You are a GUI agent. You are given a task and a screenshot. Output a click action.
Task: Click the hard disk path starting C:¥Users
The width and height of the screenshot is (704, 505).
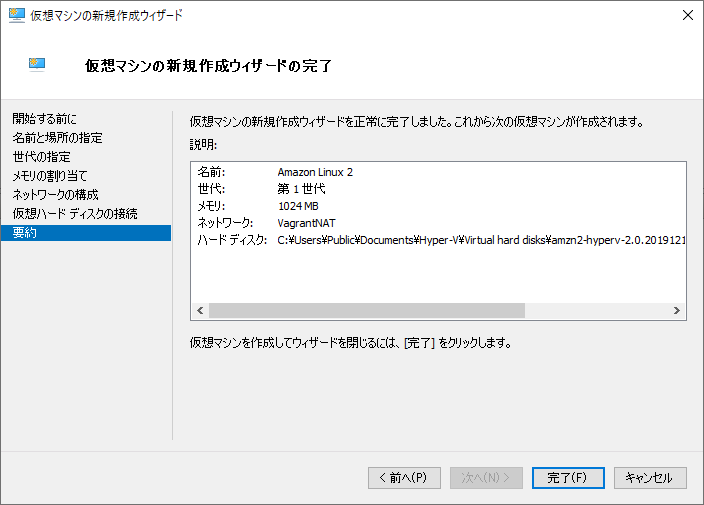click(x=481, y=240)
